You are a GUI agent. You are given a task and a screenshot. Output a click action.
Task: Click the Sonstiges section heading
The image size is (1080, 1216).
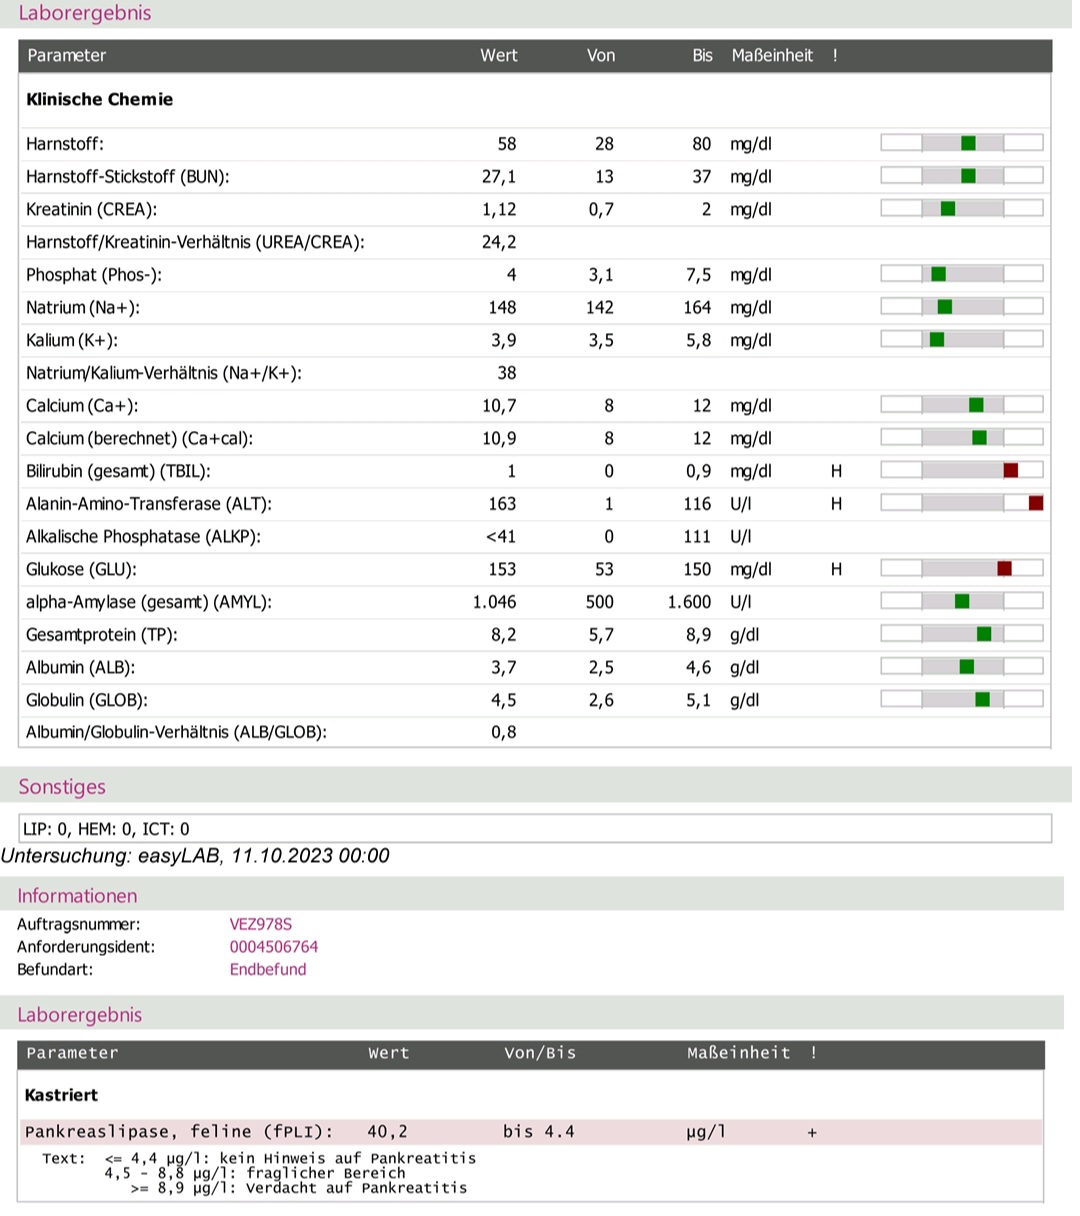point(61,787)
